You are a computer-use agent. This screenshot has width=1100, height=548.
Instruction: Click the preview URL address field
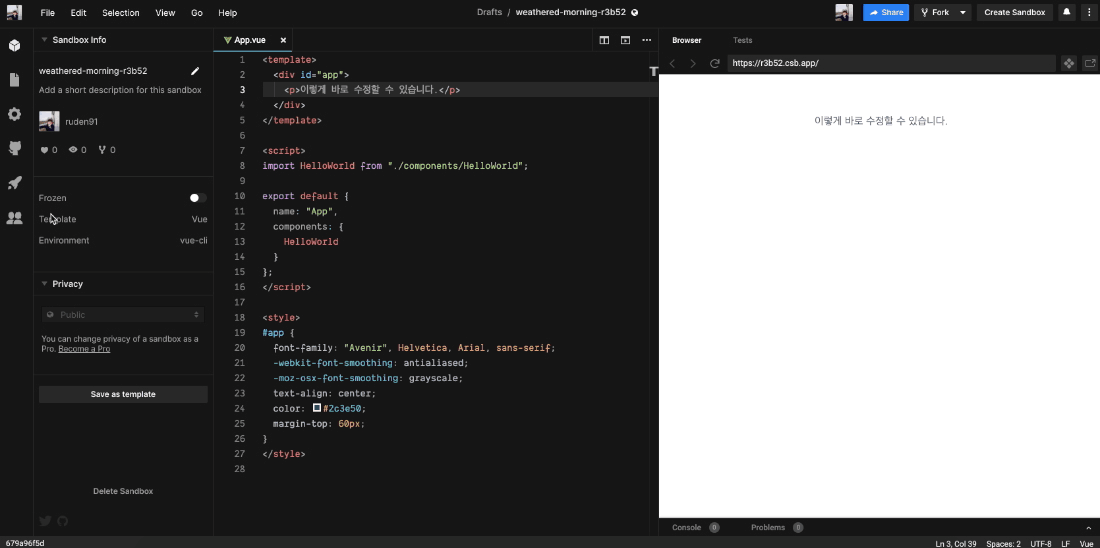coord(891,63)
